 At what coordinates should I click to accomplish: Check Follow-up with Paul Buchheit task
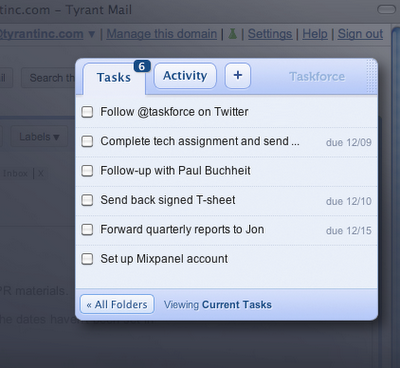click(87, 171)
